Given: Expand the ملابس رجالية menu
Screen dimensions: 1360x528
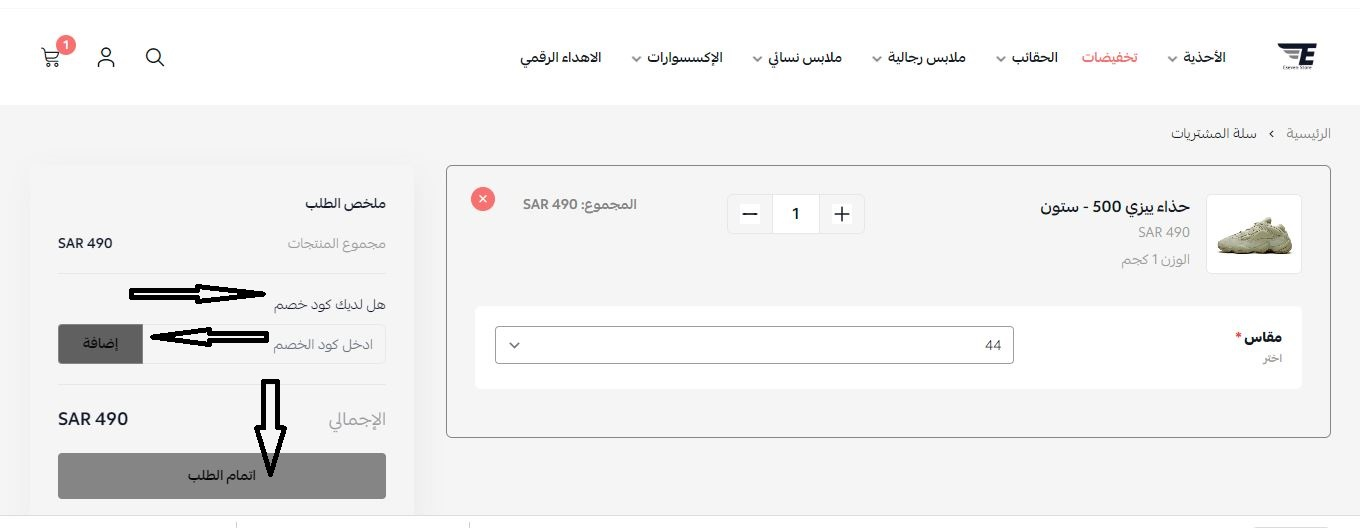Looking at the screenshot, I should 919,58.
